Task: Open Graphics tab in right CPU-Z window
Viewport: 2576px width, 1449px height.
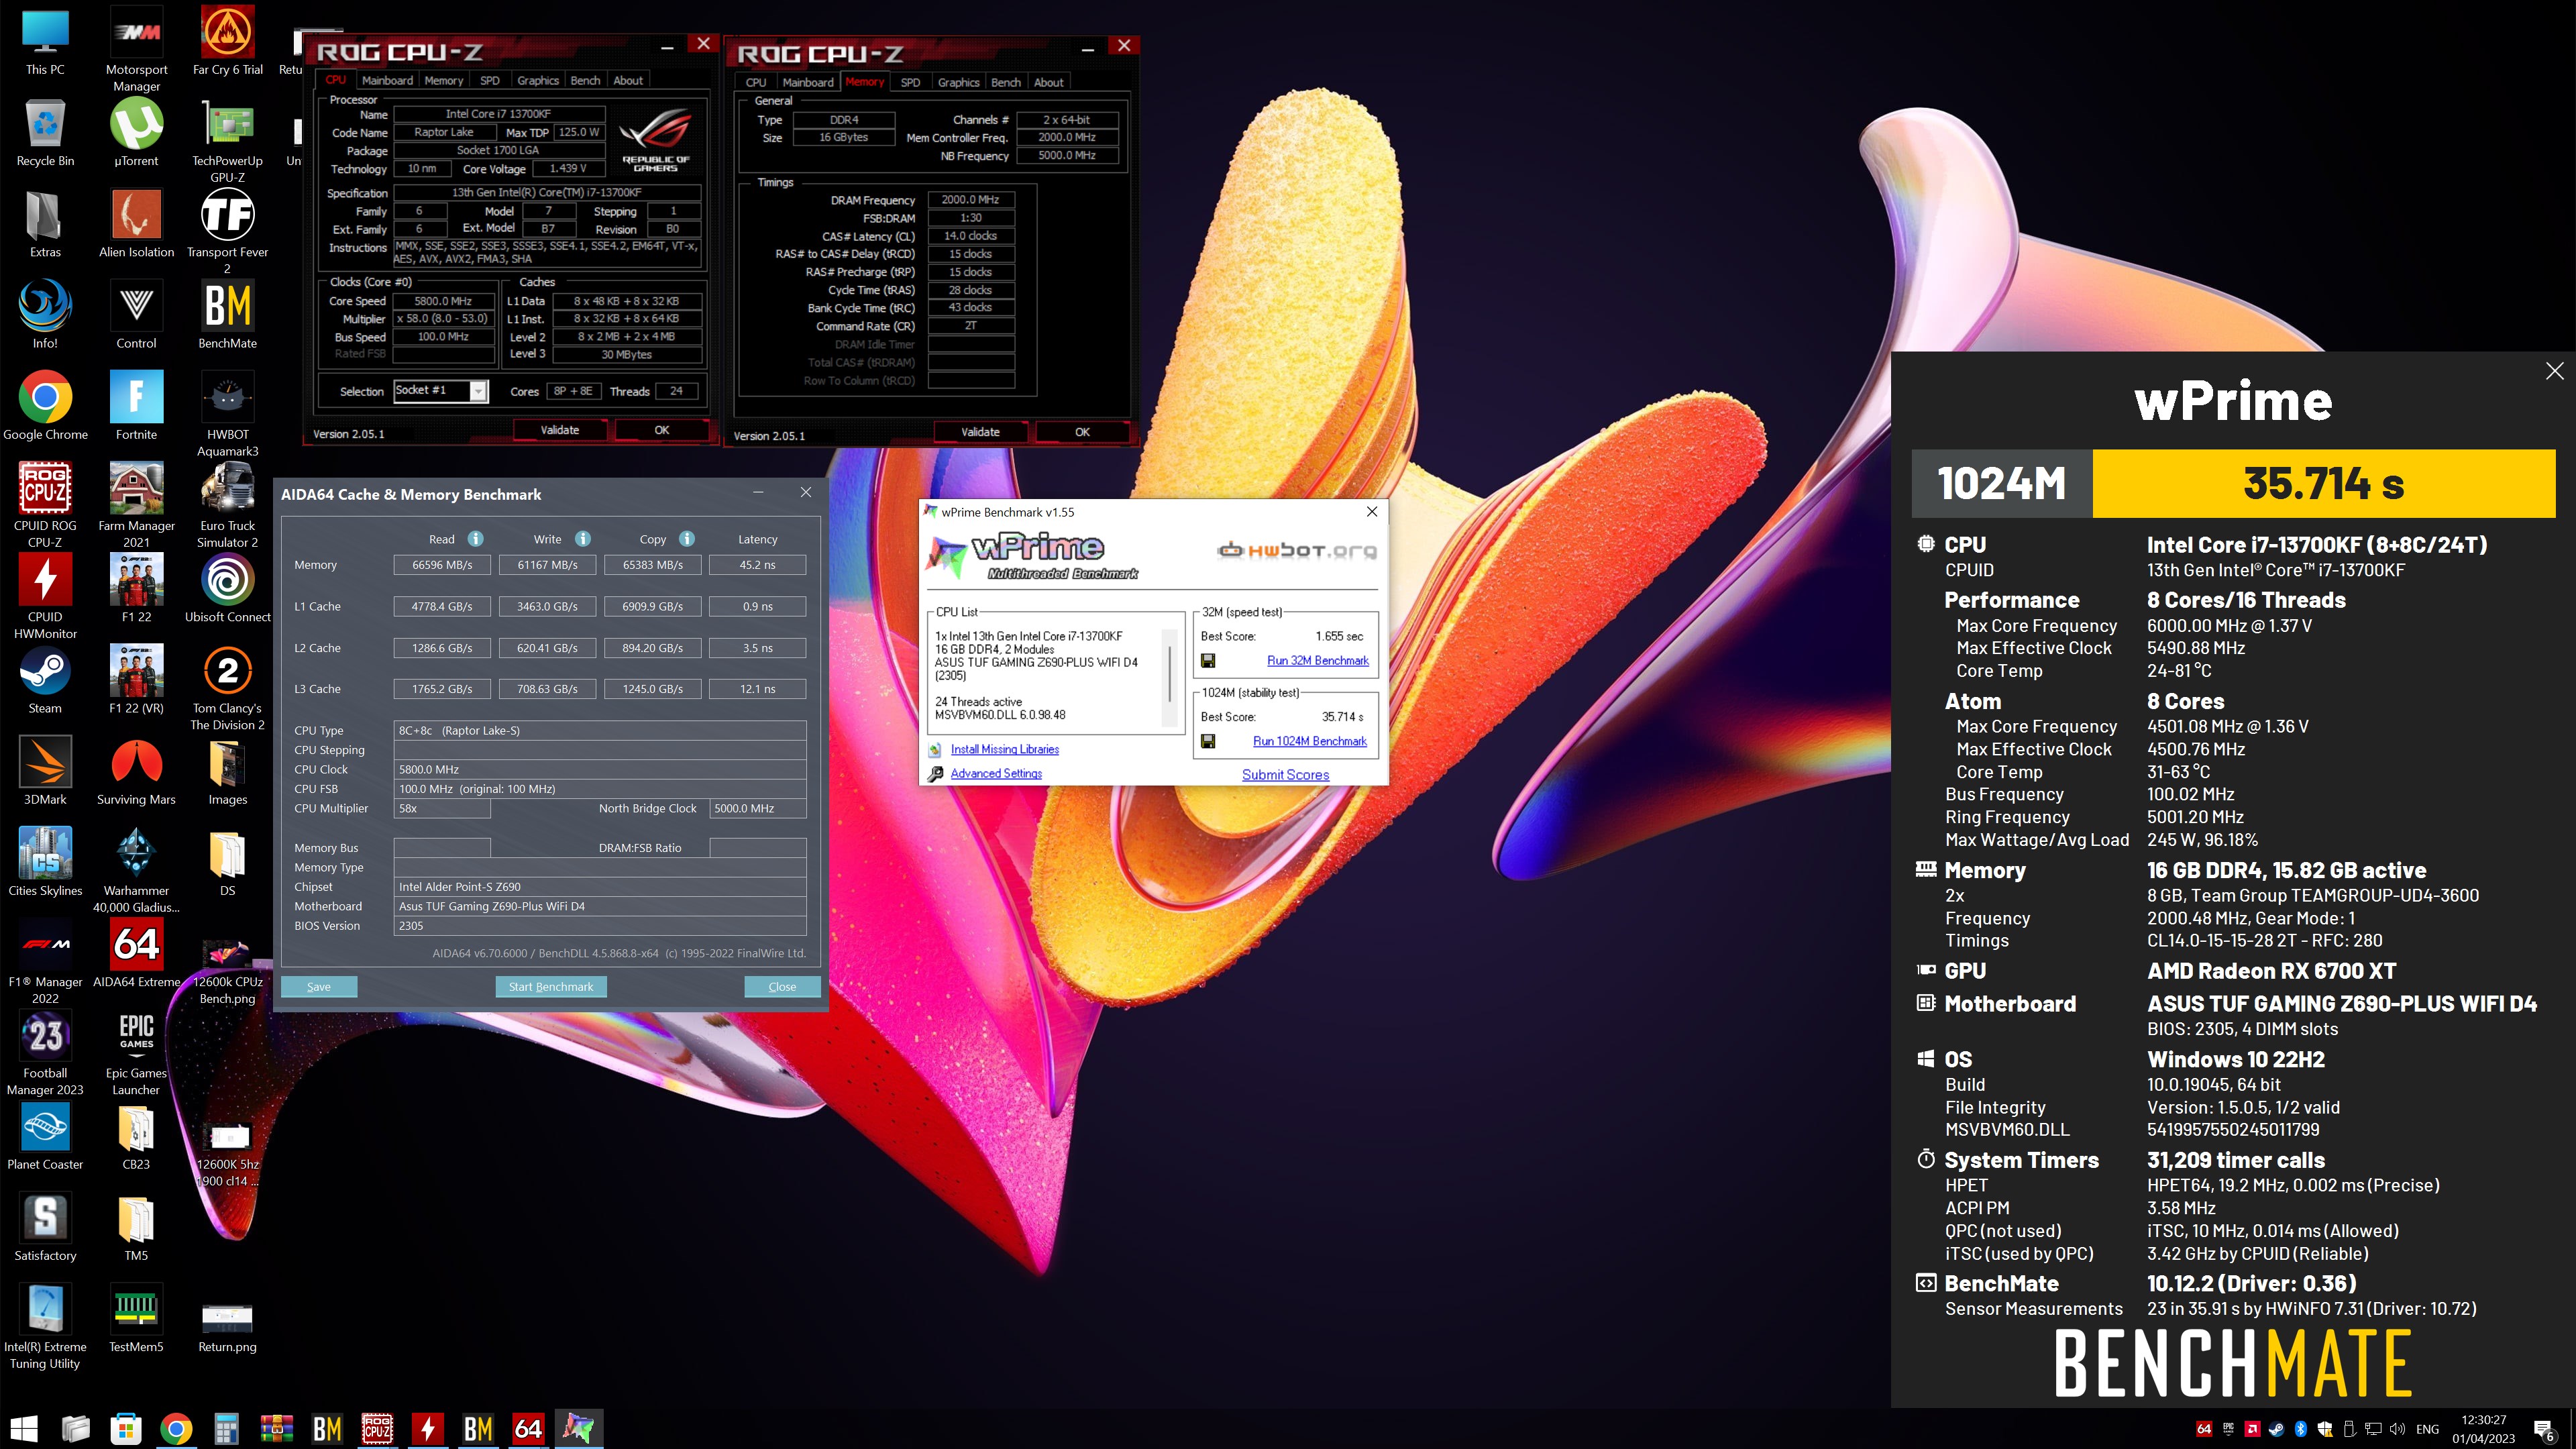Action: (x=958, y=83)
